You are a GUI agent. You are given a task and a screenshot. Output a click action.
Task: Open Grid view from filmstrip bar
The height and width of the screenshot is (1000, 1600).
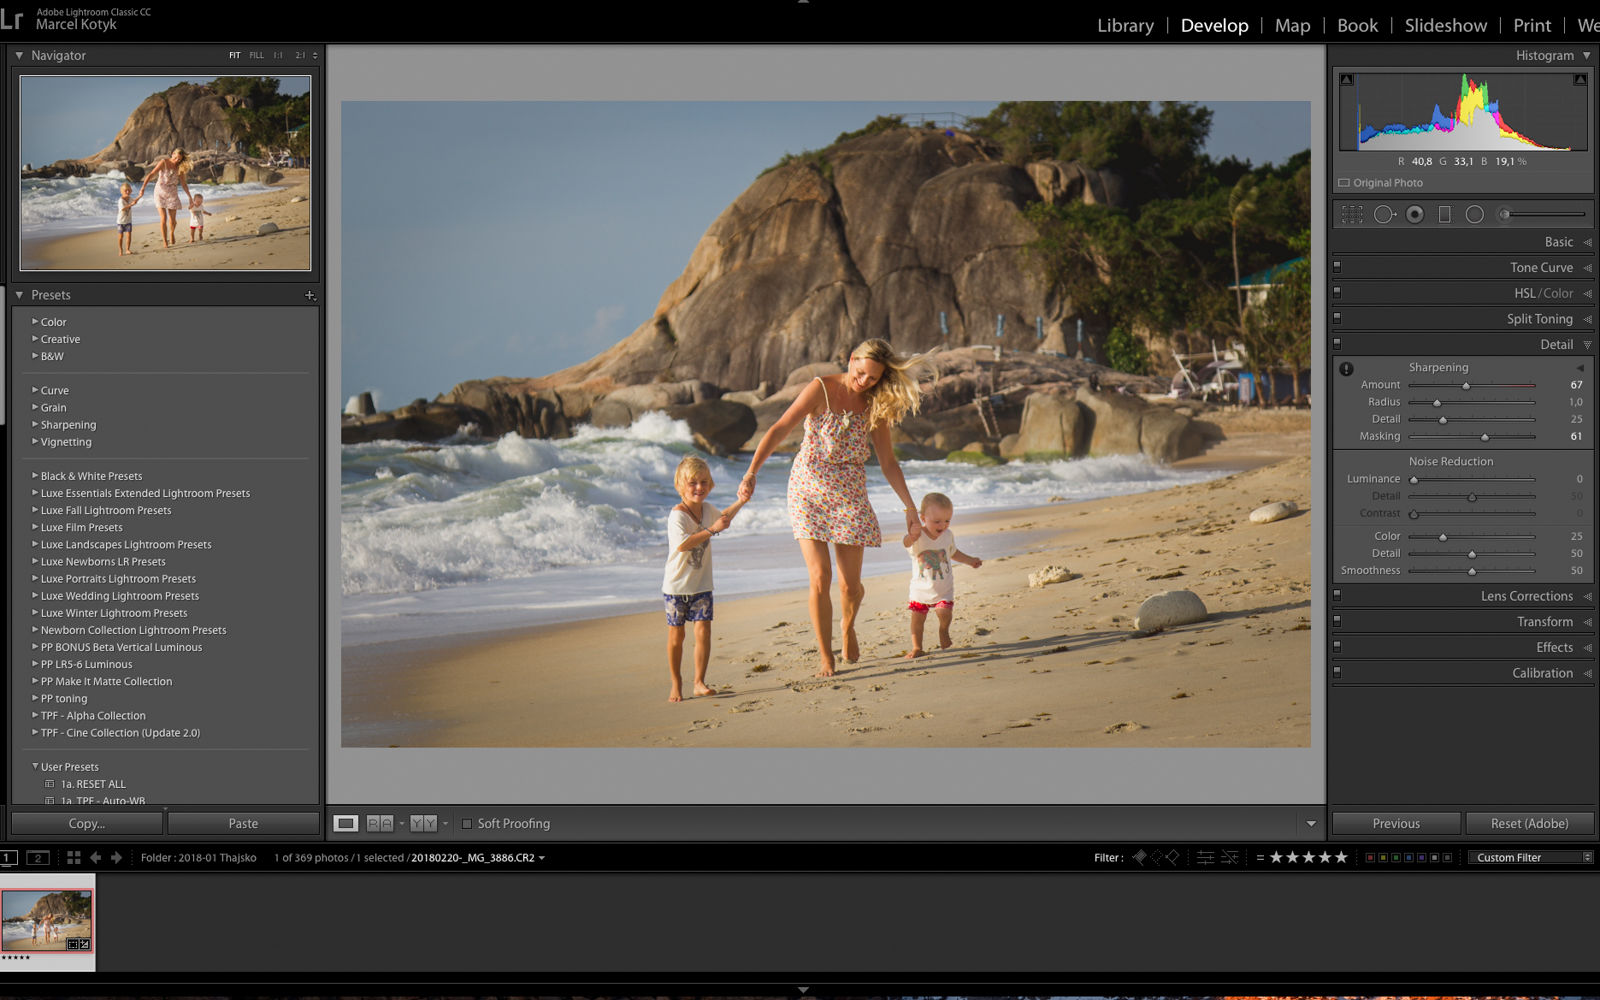tap(73, 858)
